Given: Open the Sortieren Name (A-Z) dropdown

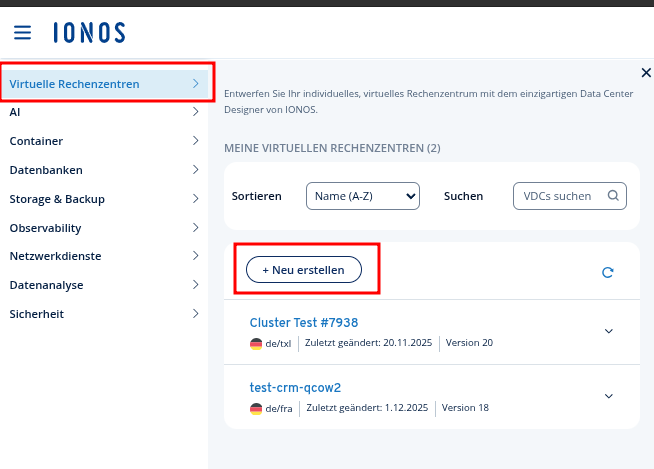Looking at the screenshot, I should coord(362,196).
